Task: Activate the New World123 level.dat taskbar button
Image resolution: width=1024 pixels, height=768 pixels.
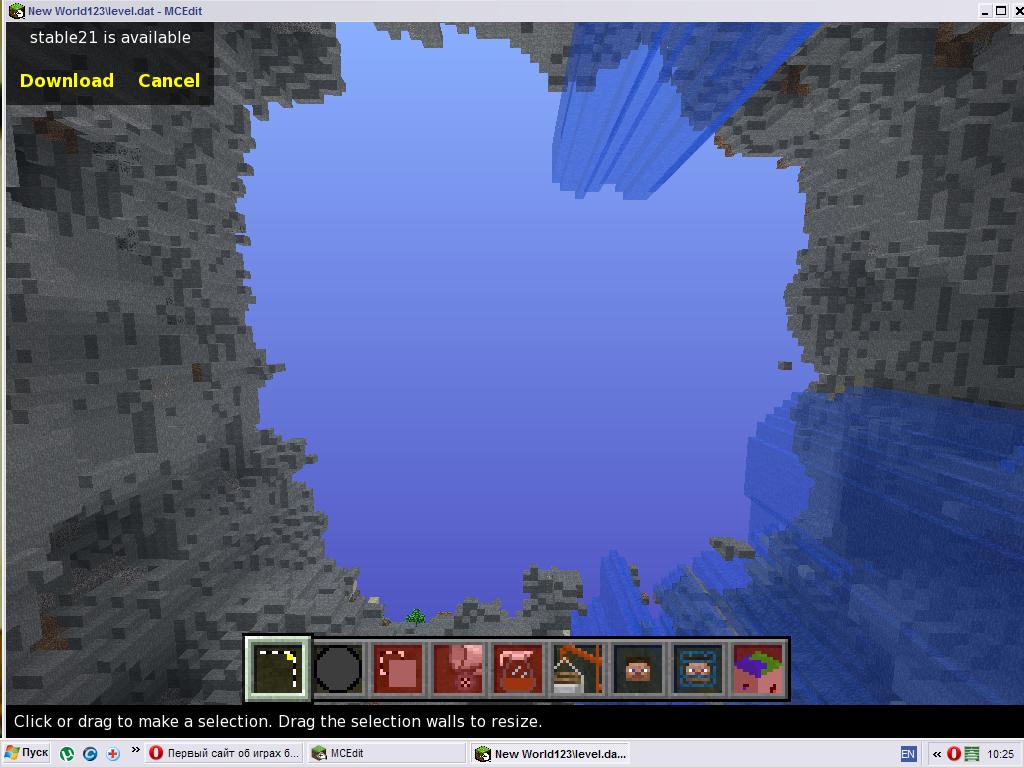Action: pos(550,754)
